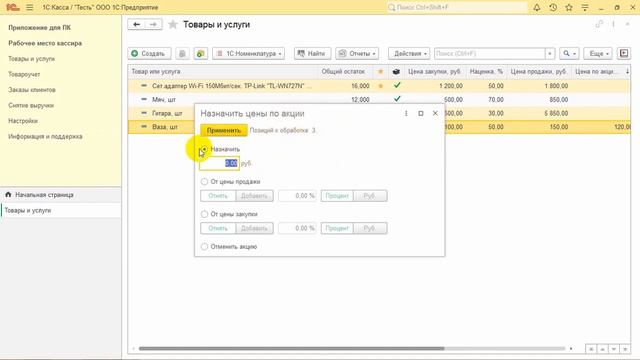
Task: Click favorite star in Сет.адаптер row
Action: [380, 86]
